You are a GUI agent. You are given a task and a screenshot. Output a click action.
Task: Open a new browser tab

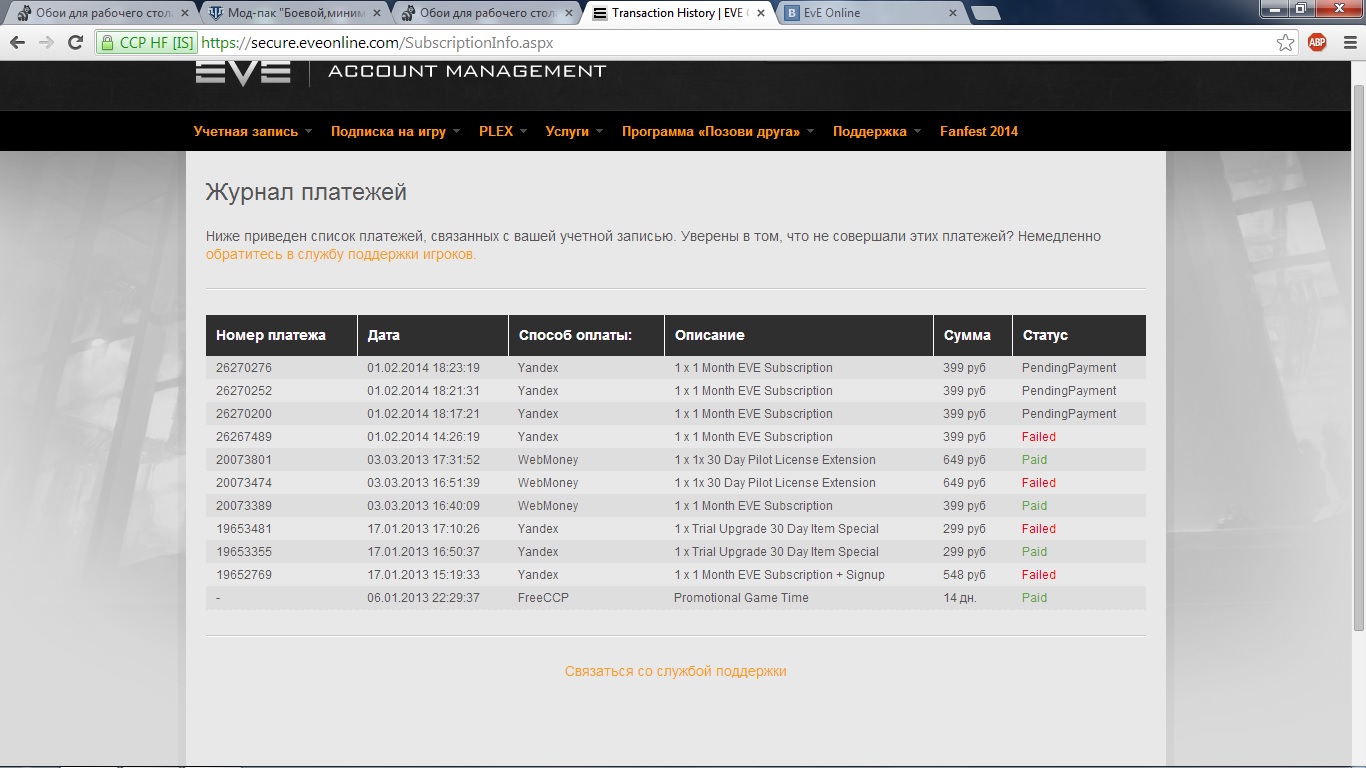click(986, 14)
